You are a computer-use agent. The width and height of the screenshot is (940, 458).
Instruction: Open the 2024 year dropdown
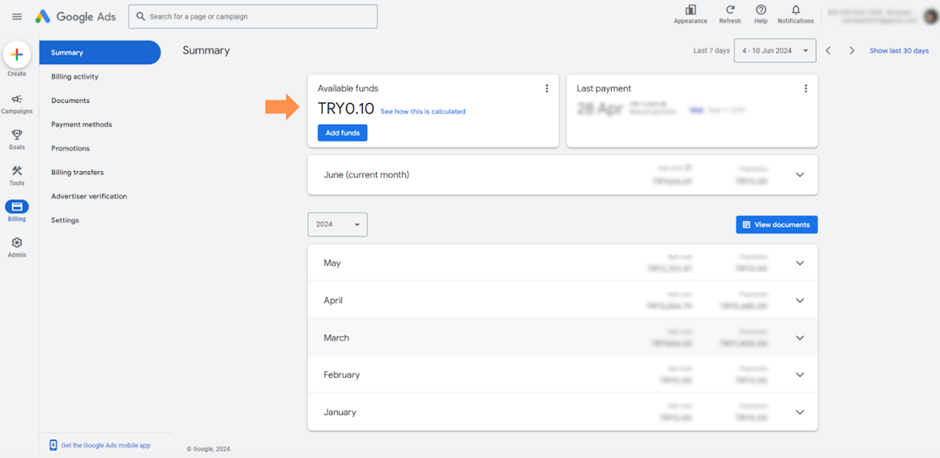[x=338, y=224]
